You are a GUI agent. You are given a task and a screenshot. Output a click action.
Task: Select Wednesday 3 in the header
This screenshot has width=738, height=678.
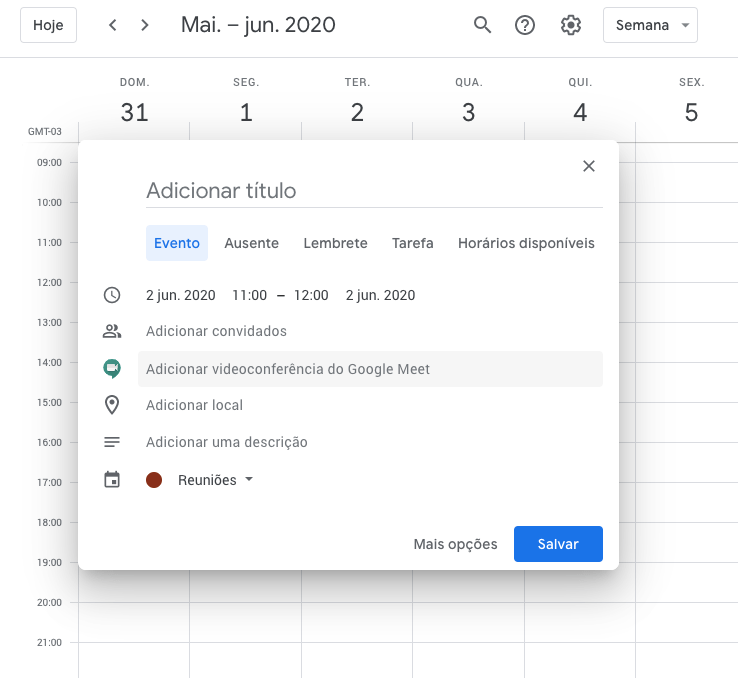coord(468,112)
